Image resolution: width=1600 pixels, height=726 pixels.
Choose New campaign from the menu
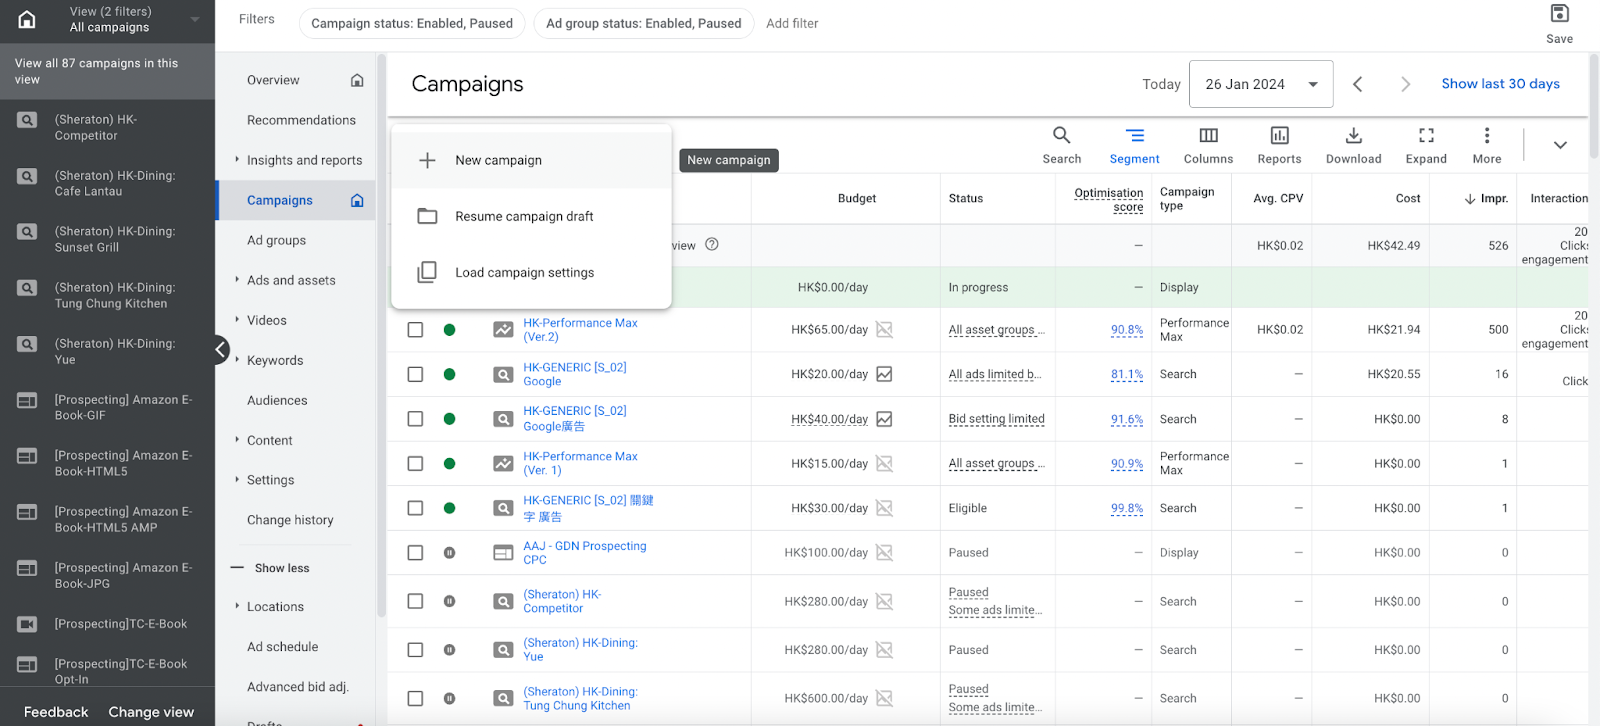coord(531,160)
